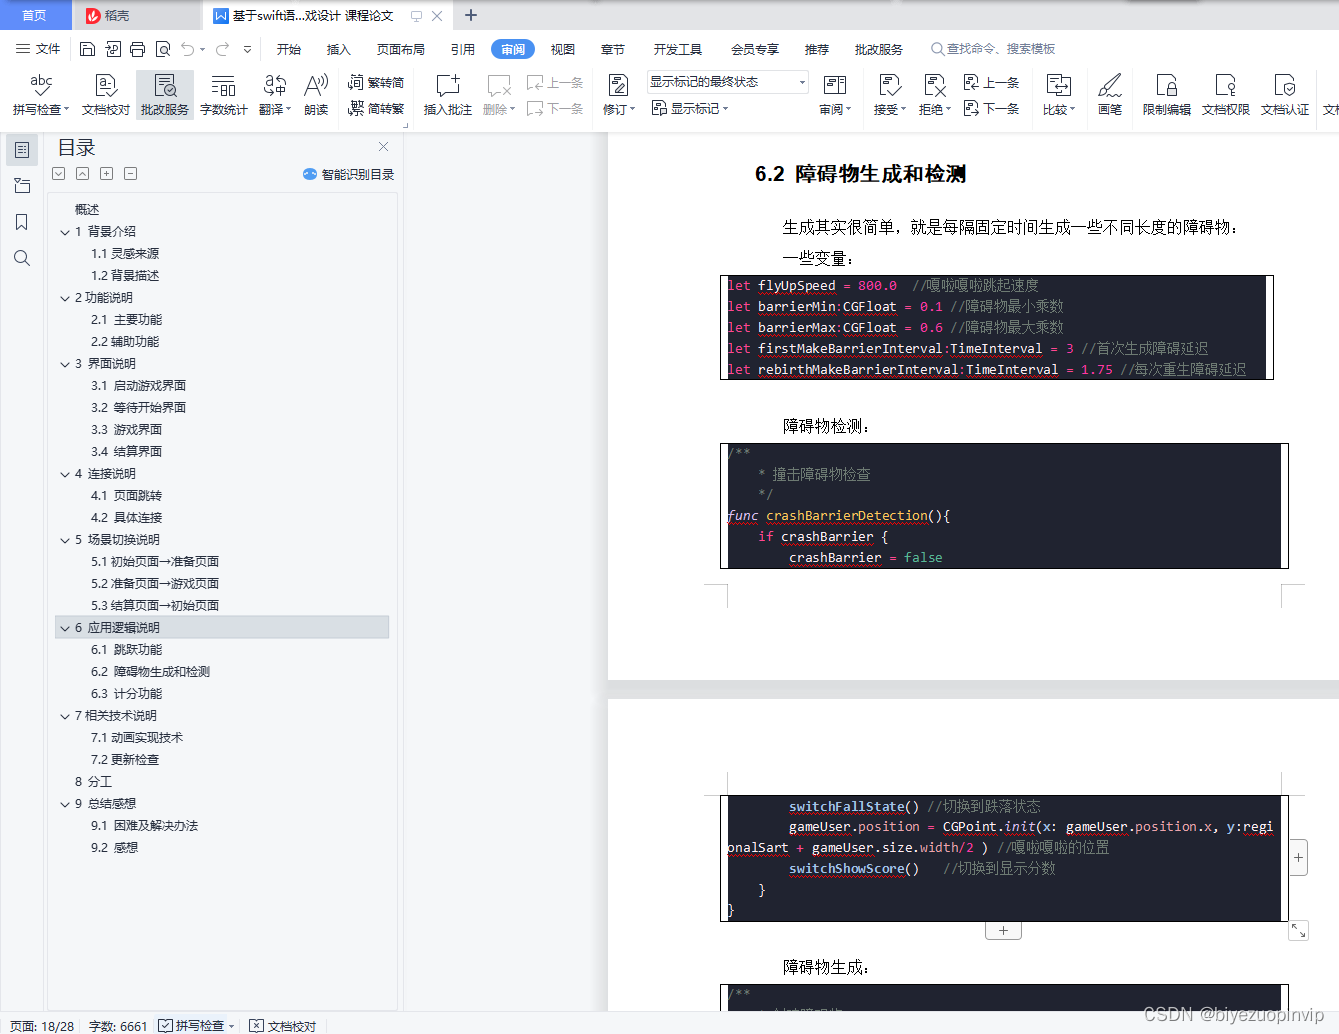Open the 插入 ribbon tab
This screenshot has width=1339, height=1034.
[339, 49]
